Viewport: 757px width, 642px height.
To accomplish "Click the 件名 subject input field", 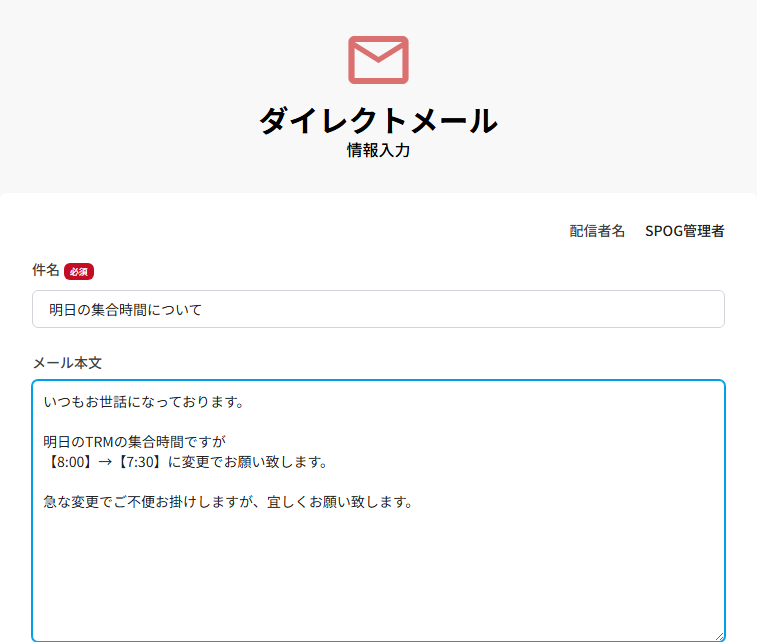I will [x=378, y=309].
